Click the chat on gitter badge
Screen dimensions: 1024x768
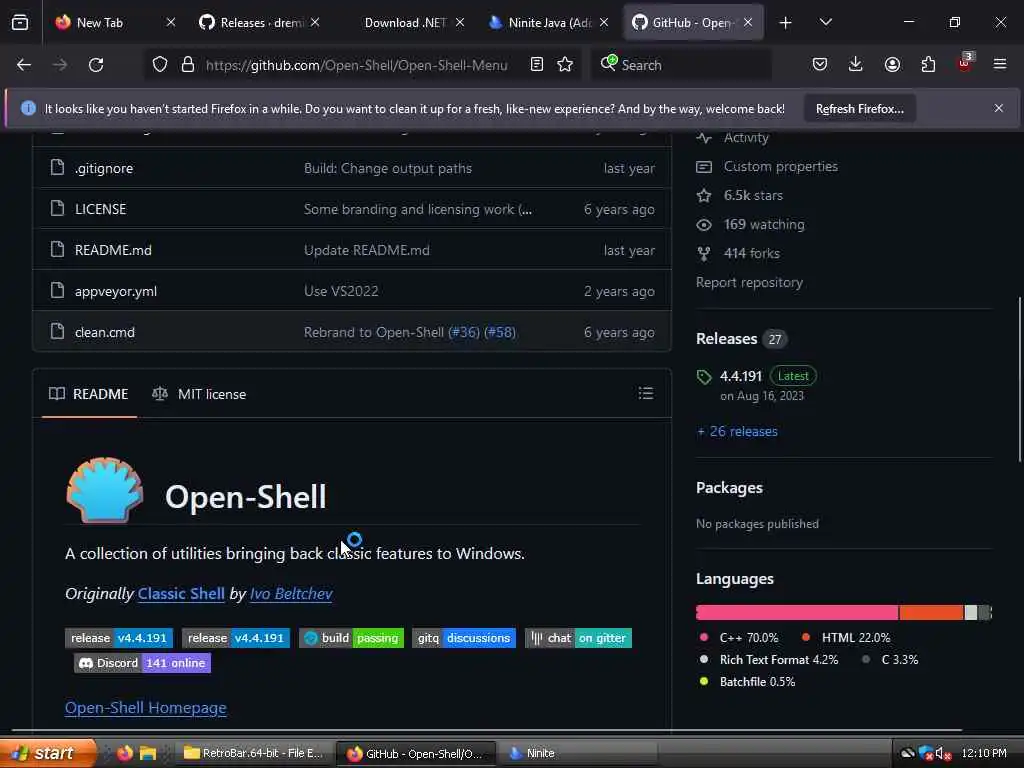(578, 638)
